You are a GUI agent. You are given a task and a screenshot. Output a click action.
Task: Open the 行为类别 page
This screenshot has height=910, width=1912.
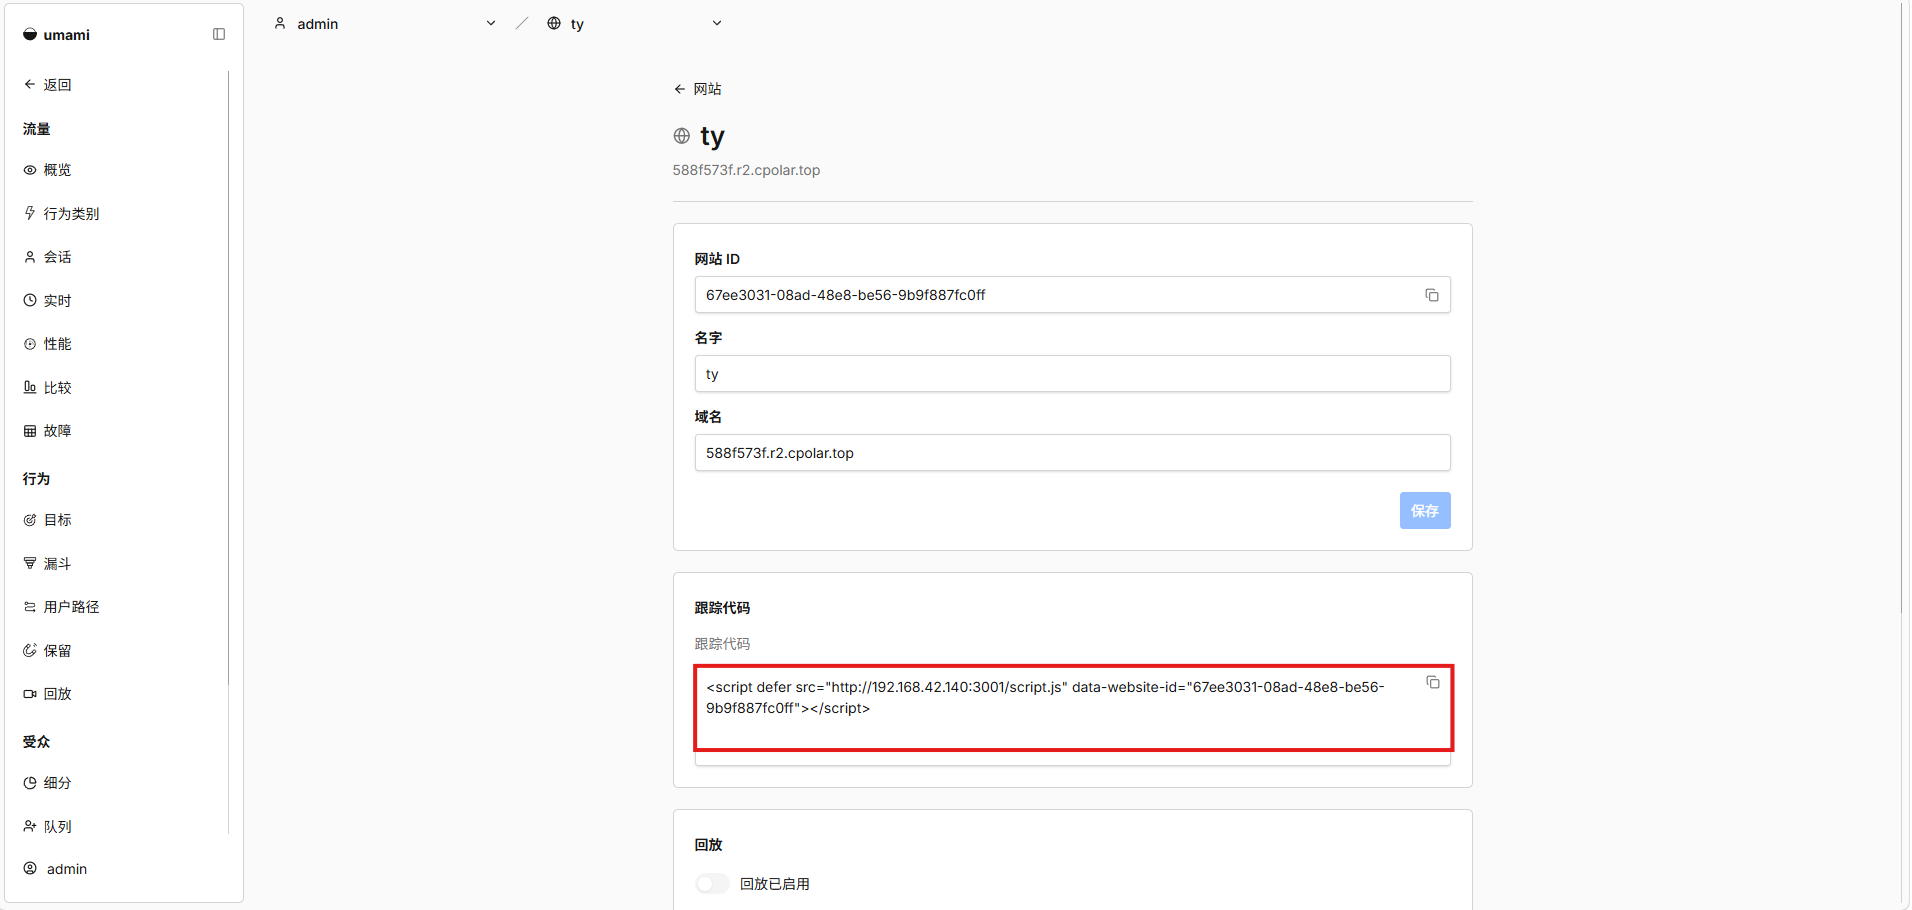point(62,214)
